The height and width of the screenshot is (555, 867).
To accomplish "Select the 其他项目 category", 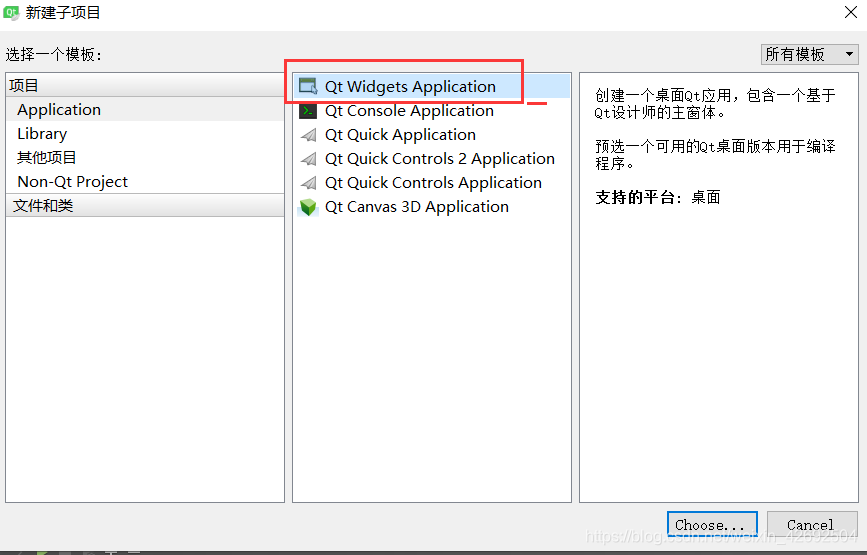I will point(145,158).
